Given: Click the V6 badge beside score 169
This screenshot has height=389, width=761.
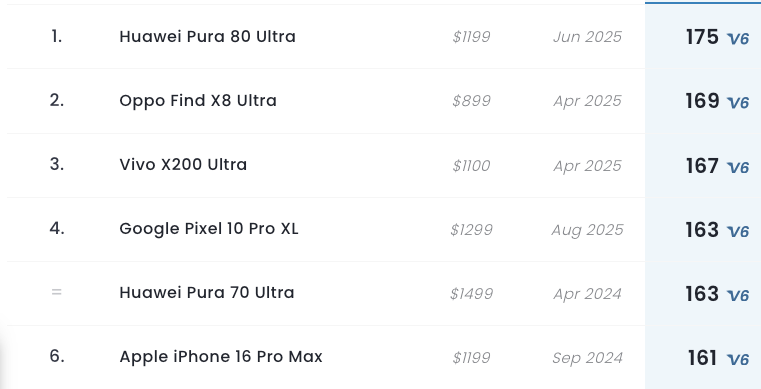Looking at the screenshot, I should (738, 102).
